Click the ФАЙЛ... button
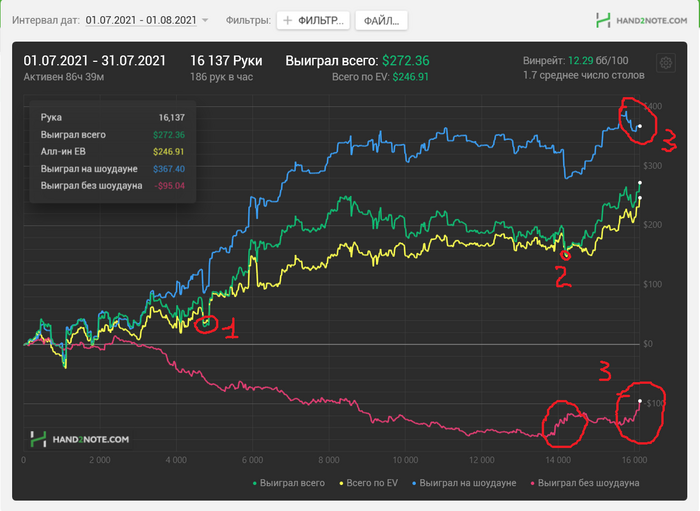This screenshot has height=511, width=700. click(381, 21)
